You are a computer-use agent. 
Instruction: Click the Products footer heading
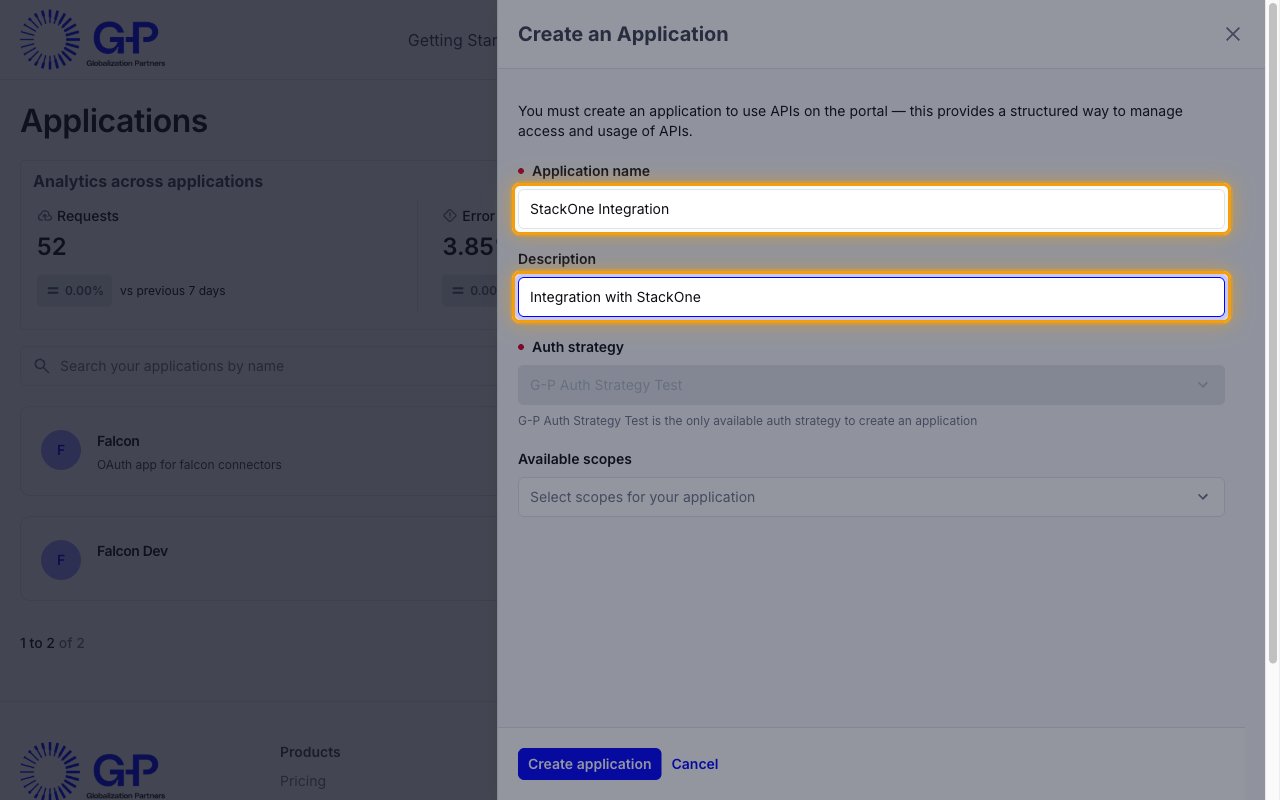pyautogui.click(x=310, y=752)
